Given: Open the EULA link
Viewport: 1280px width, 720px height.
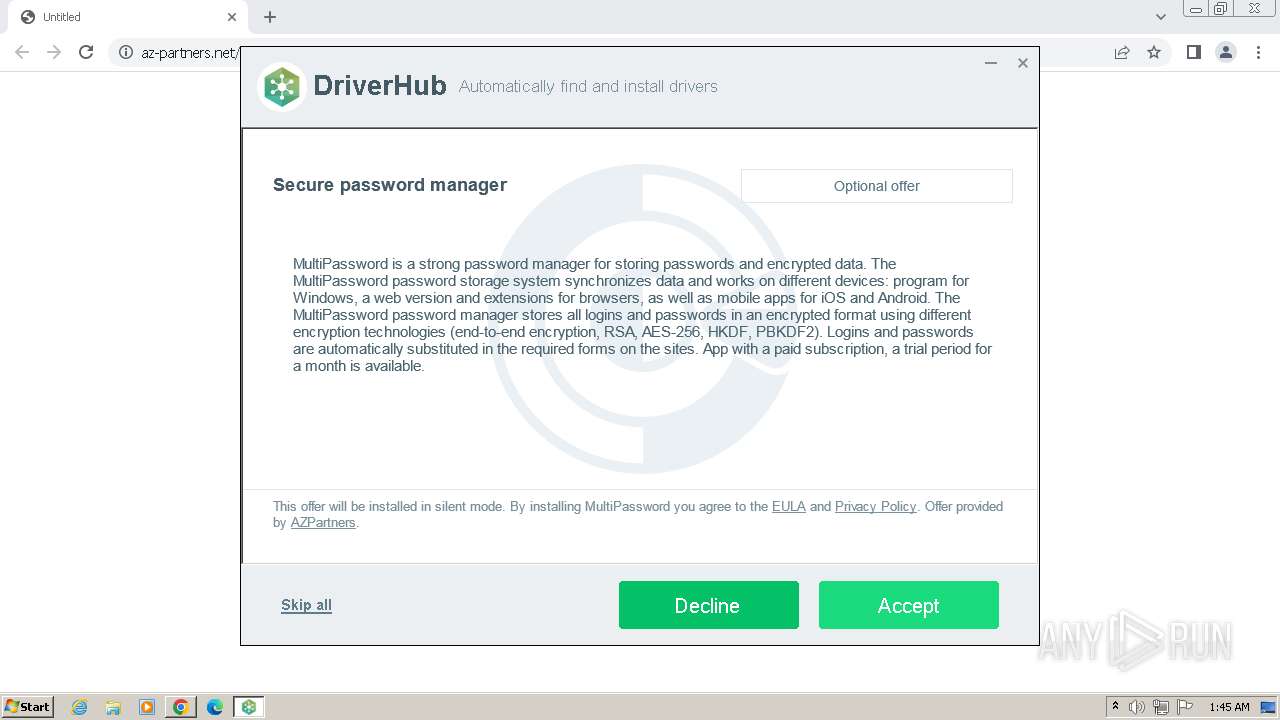Looking at the screenshot, I should pos(788,506).
